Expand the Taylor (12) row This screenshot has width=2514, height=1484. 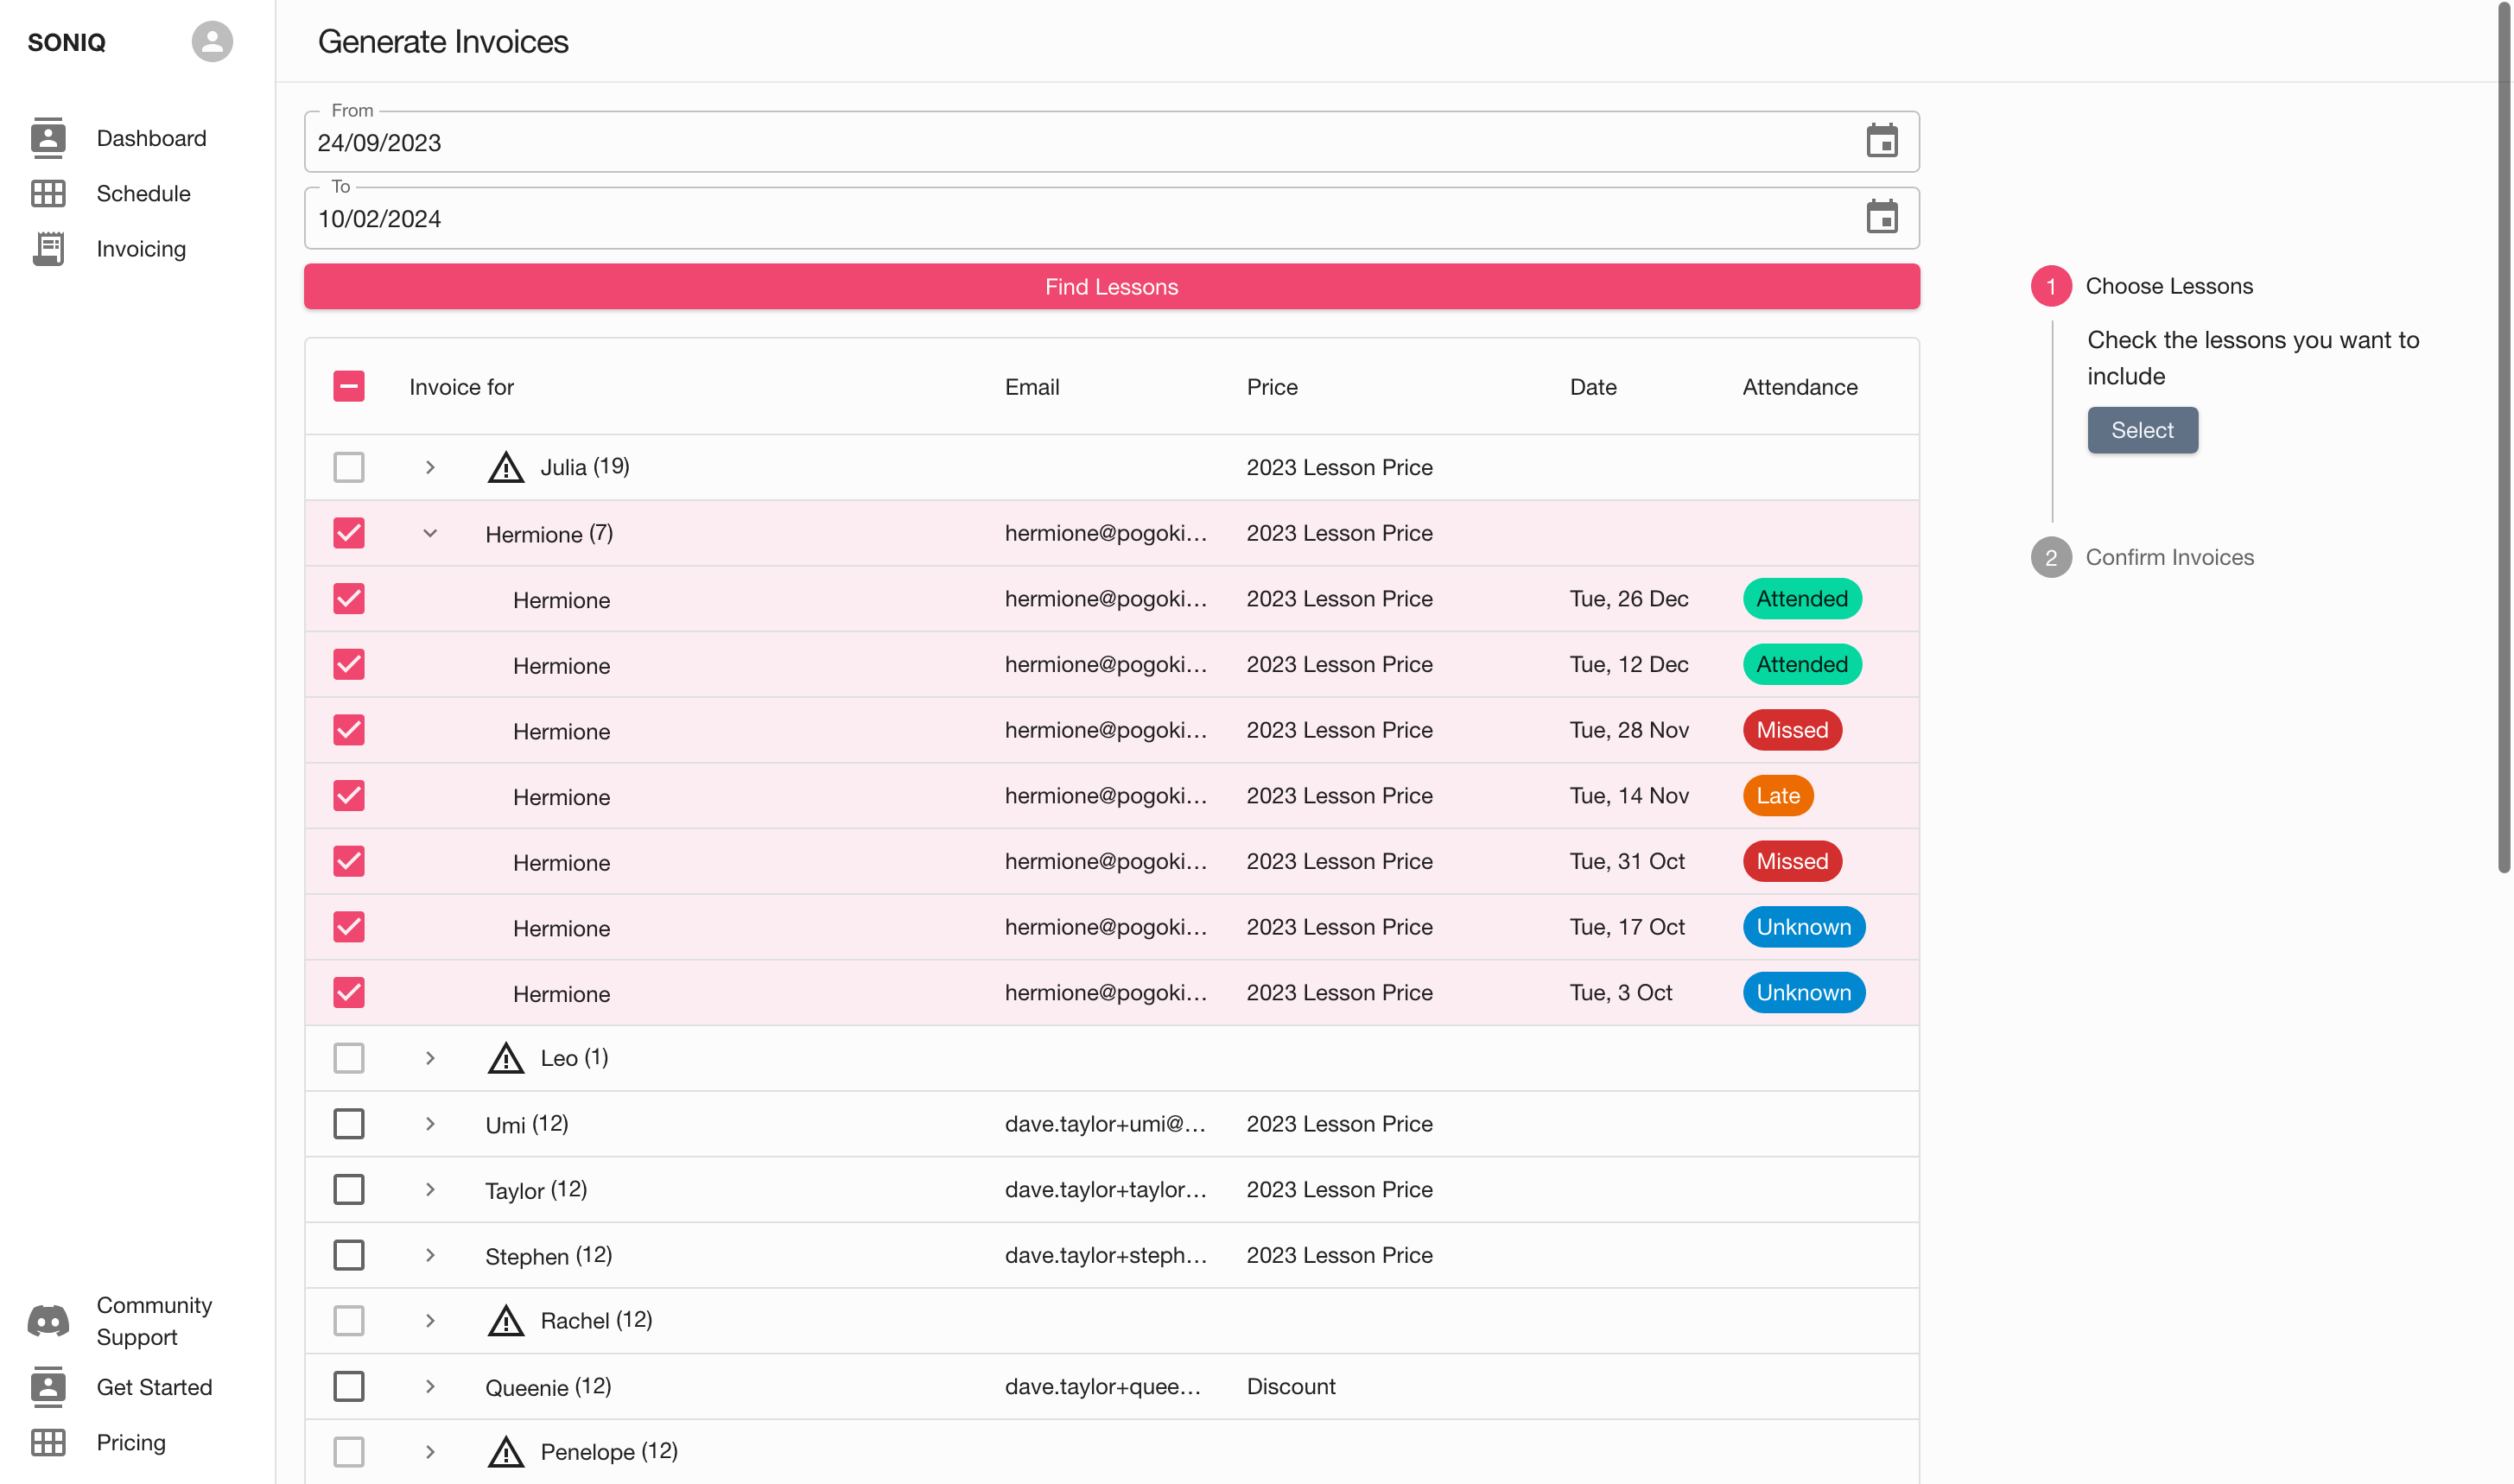pyautogui.click(x=430, y=1189)
